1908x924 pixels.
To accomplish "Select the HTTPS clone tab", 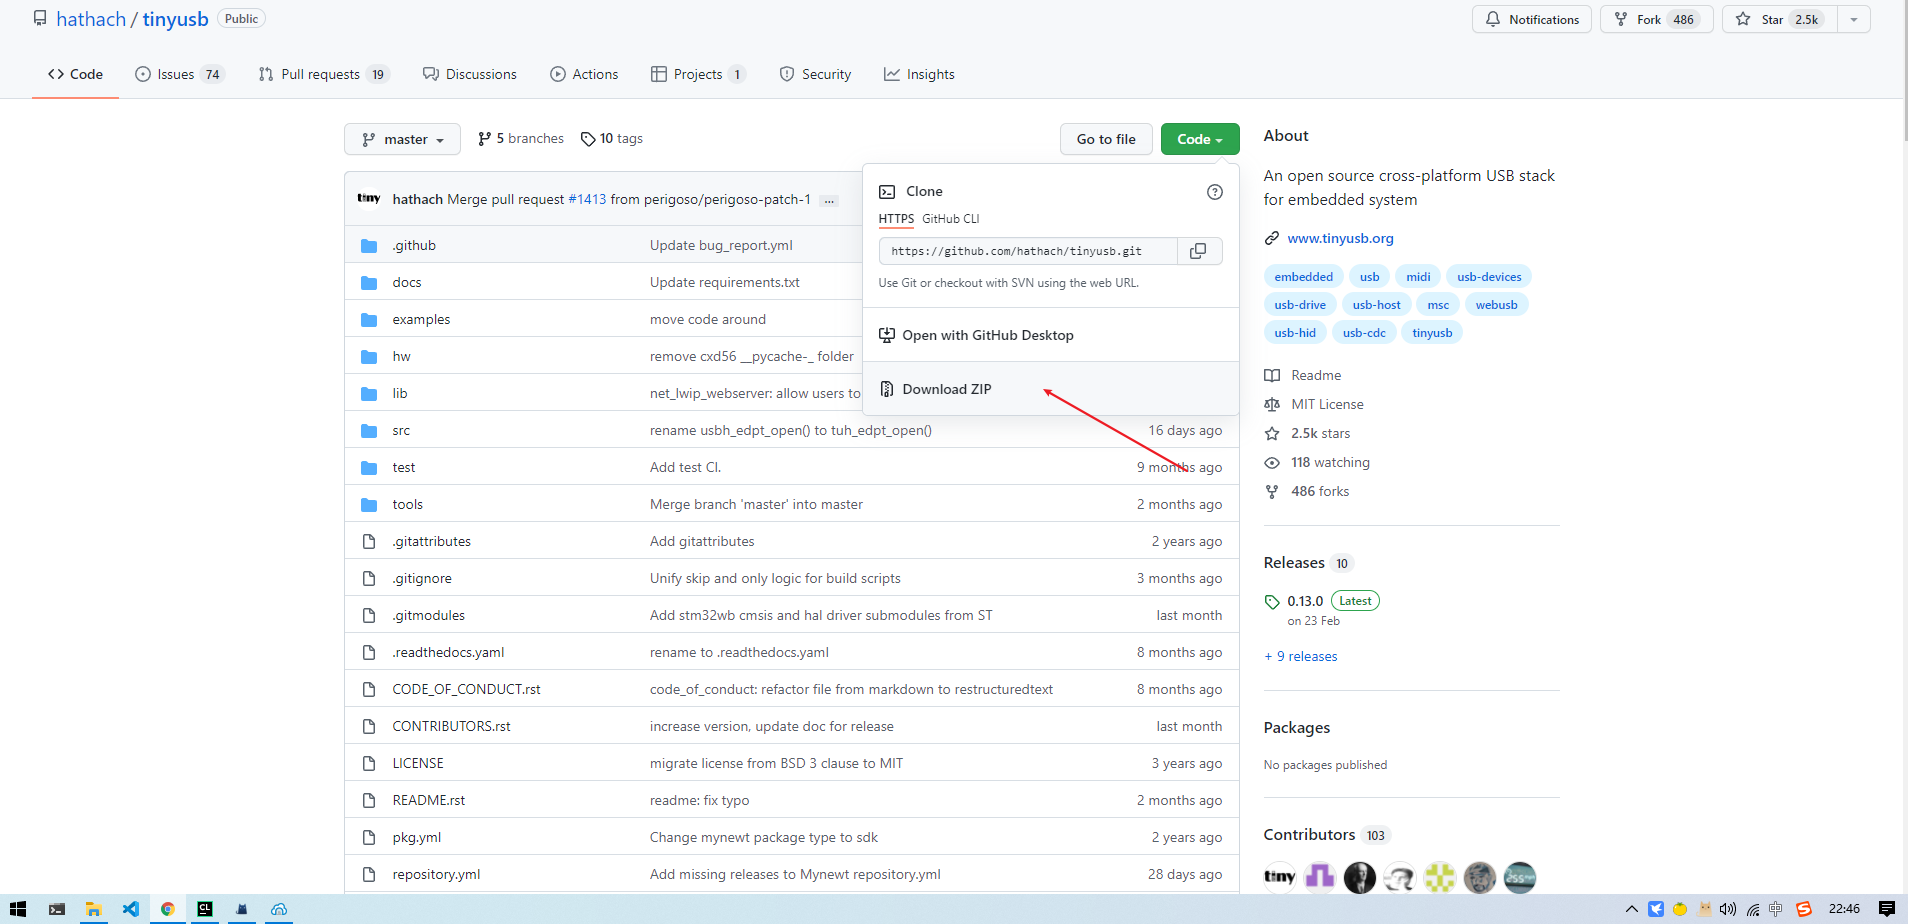I will pos(896,219).
